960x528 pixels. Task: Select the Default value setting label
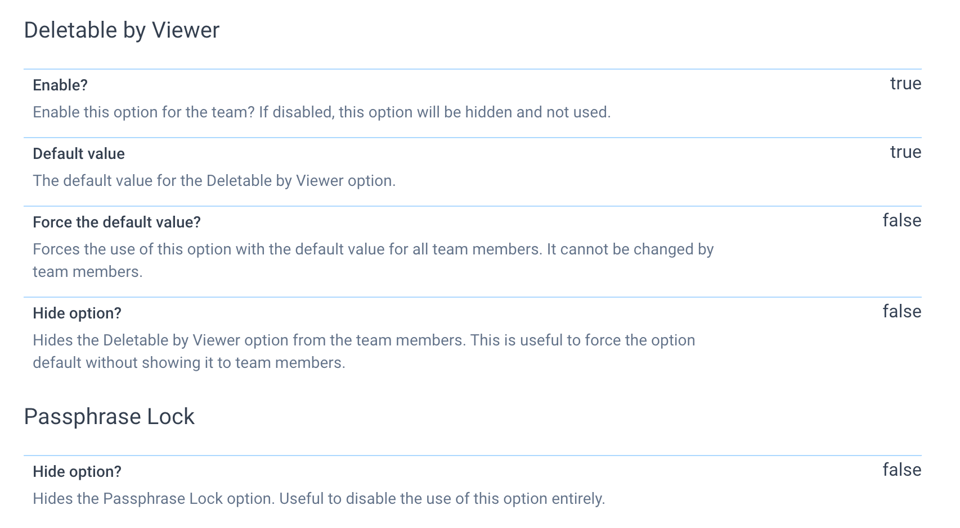tap(78, 154)
